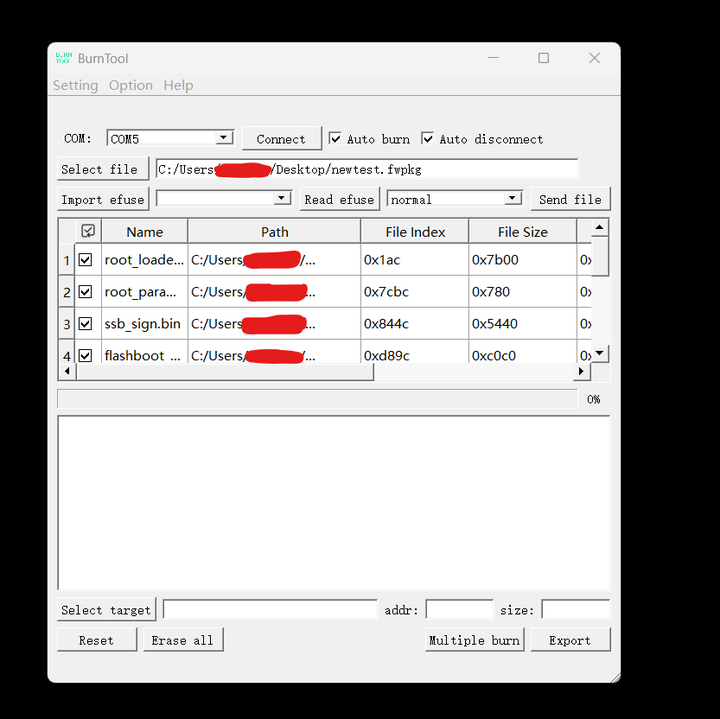Click the addr input field
The width and height of the screenshot is (720, 719).
click(459, 610)
